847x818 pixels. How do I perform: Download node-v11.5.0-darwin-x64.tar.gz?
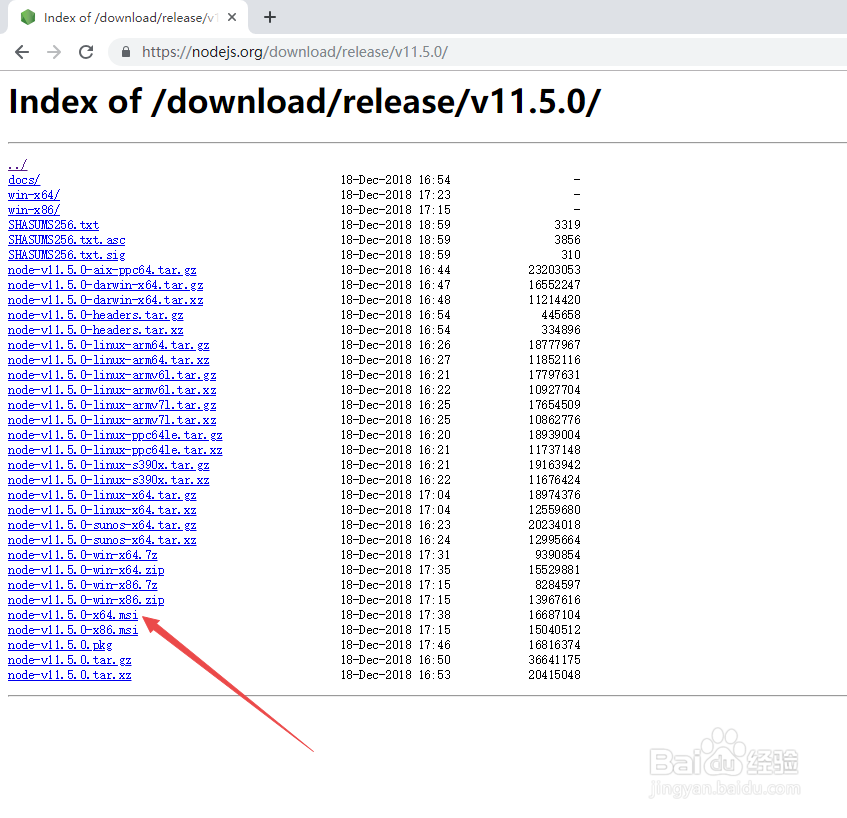click(x=105, y=285)
